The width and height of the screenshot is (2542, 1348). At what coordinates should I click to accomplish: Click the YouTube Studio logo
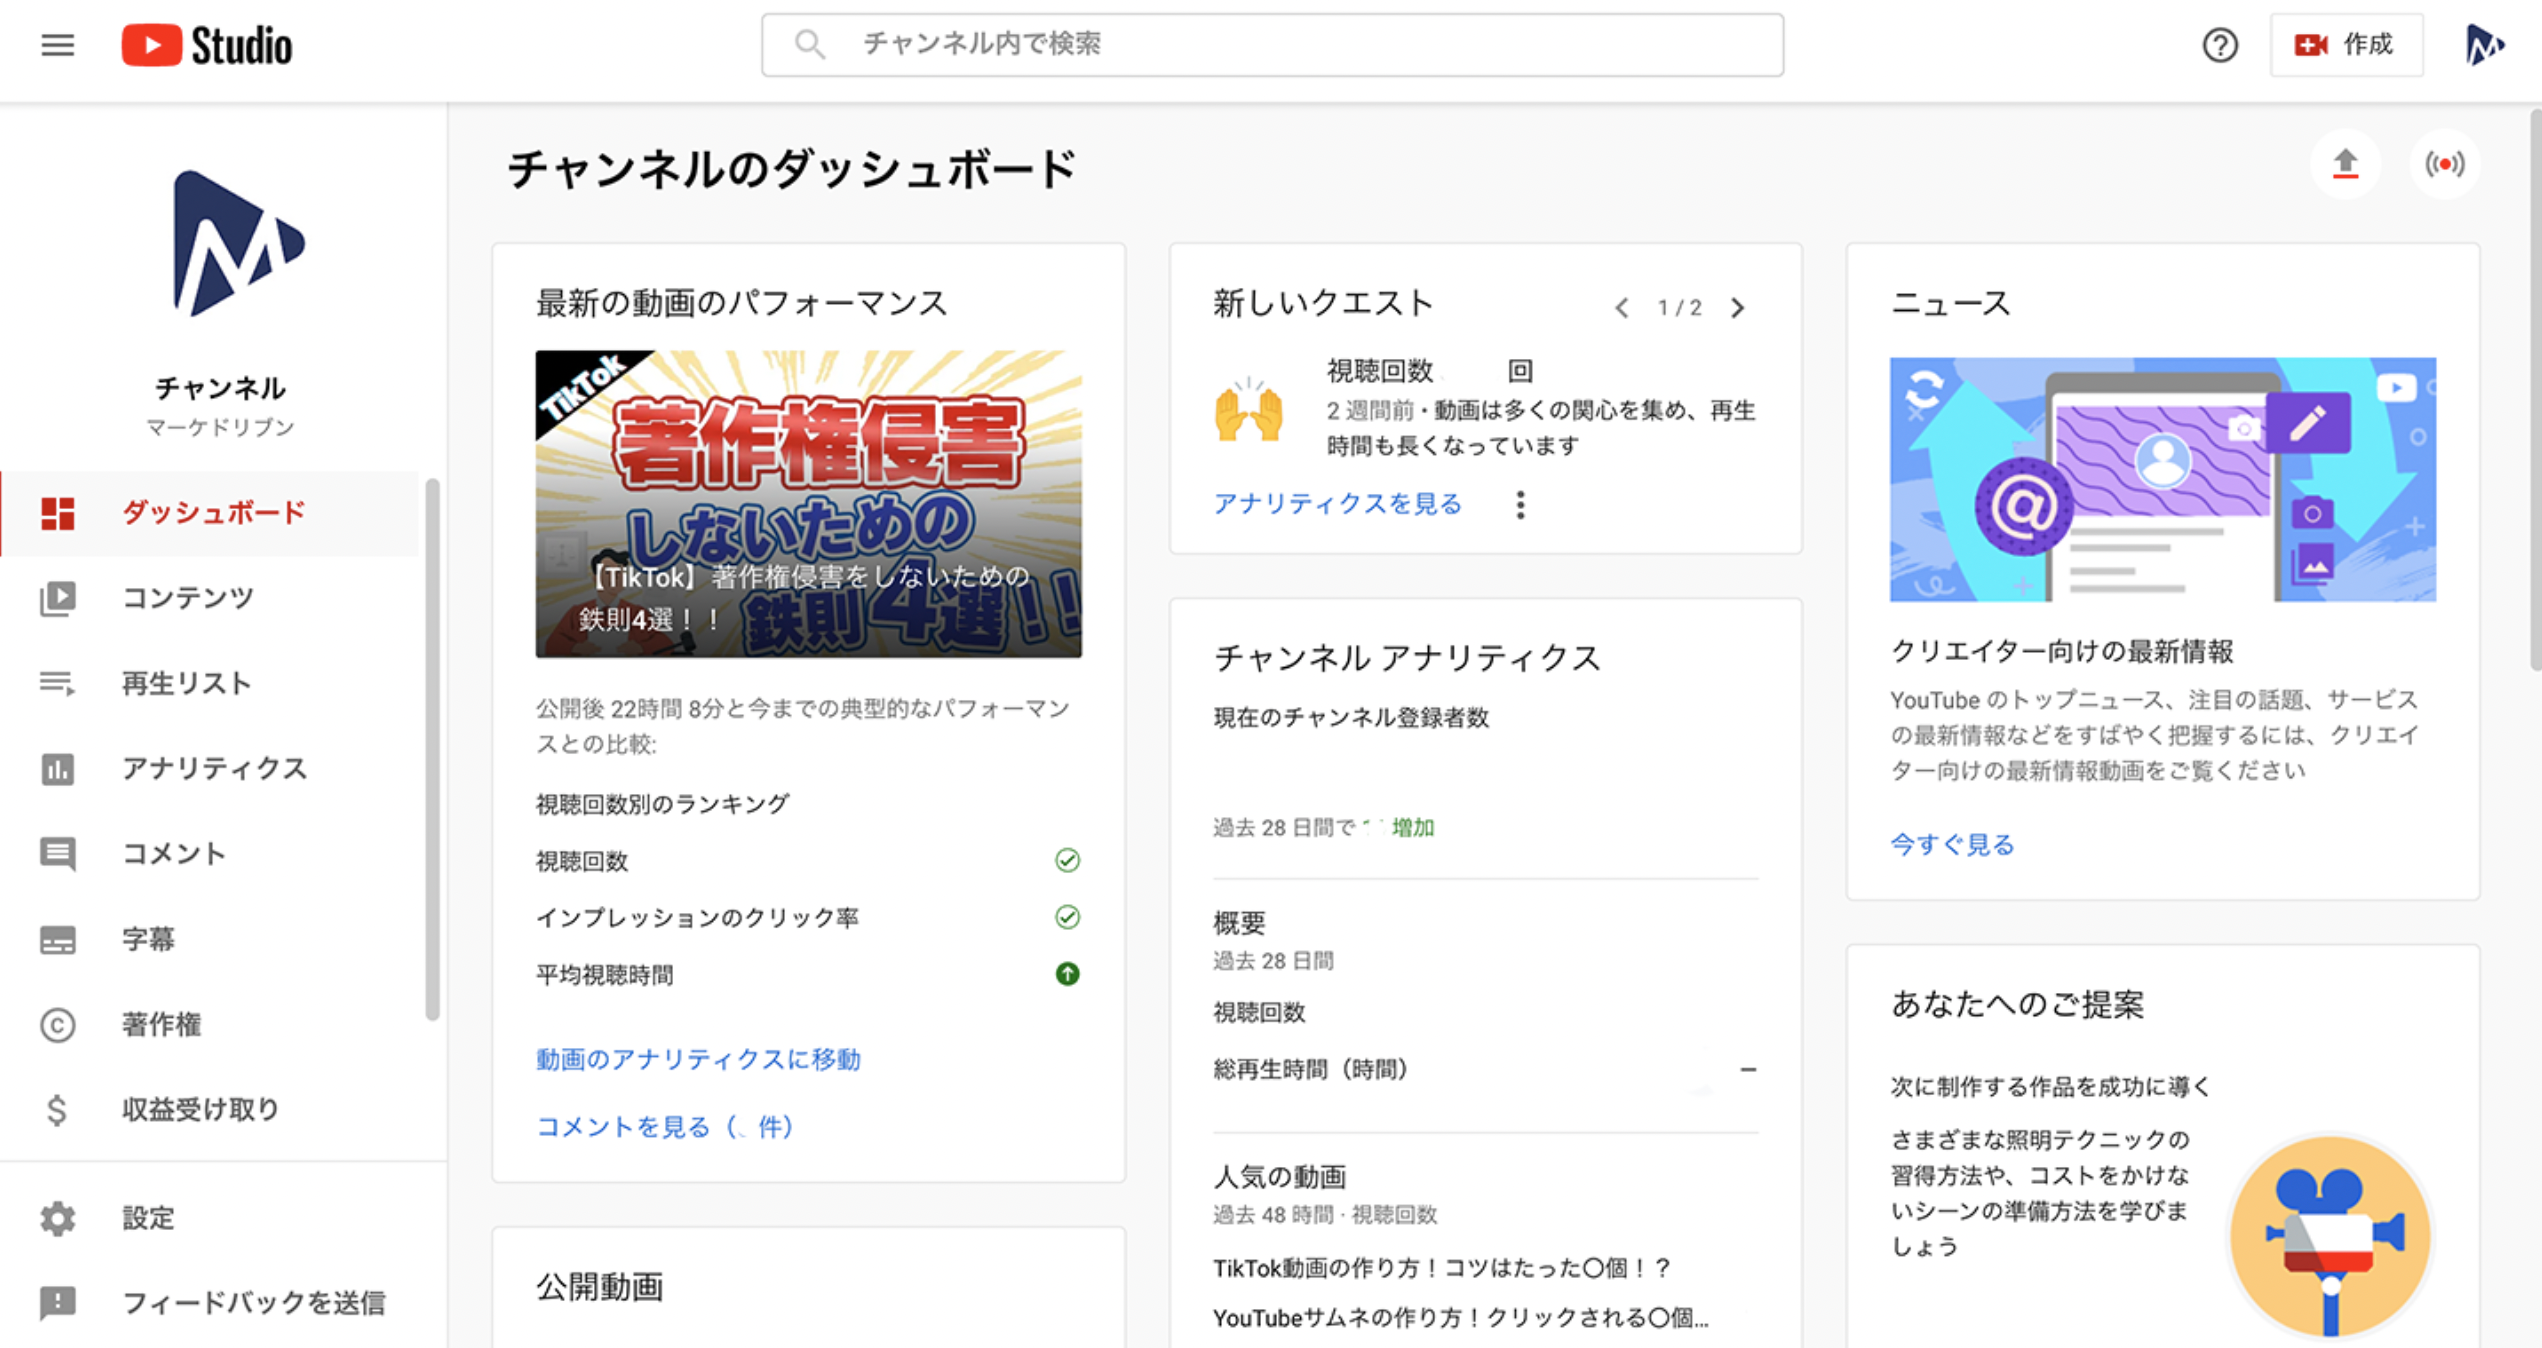[207, 45]
